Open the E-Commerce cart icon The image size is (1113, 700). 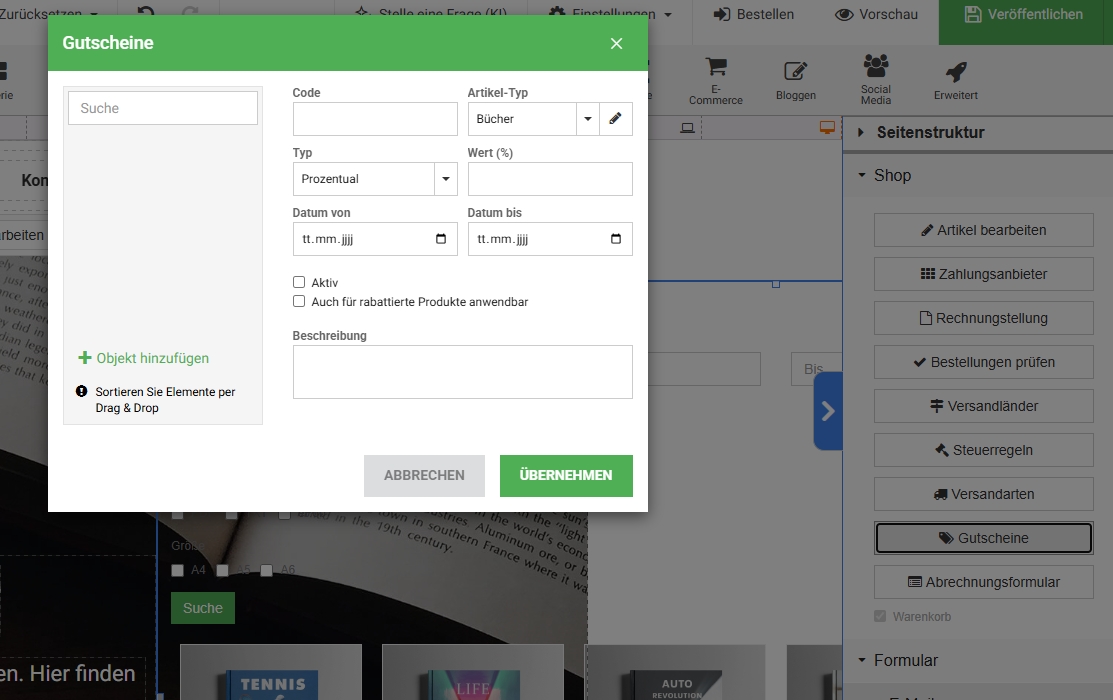pos(715,68)
